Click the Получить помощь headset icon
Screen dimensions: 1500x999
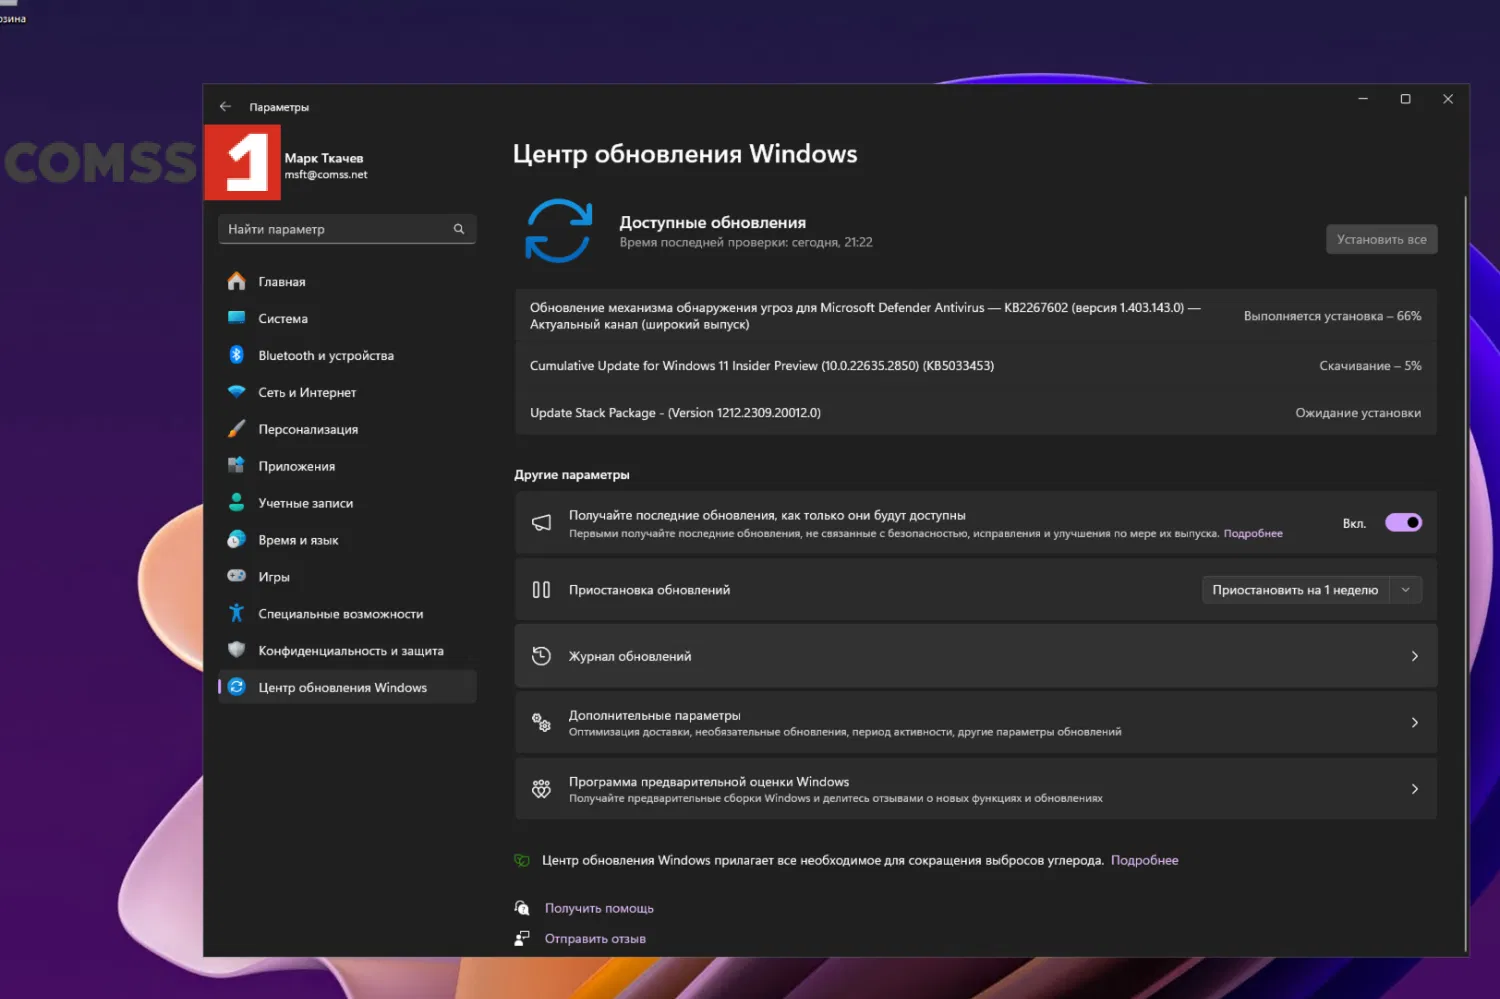522,908
